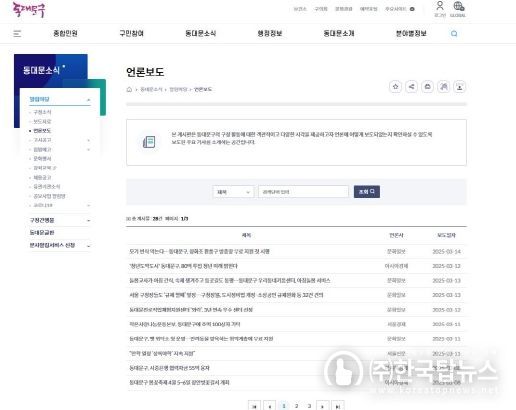516x410 pixels.
Task: Expand the 문자알림서비스 신청 sidebar section
Action: 60,245
